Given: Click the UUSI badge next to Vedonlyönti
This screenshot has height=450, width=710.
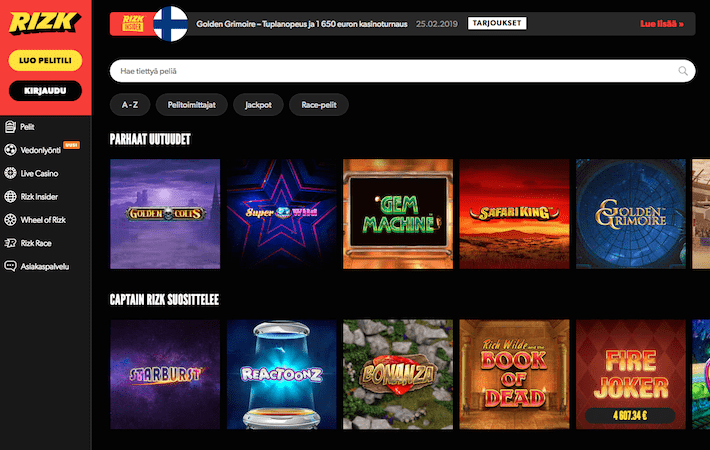Looking at the screenshot, I should pos(71,145).
